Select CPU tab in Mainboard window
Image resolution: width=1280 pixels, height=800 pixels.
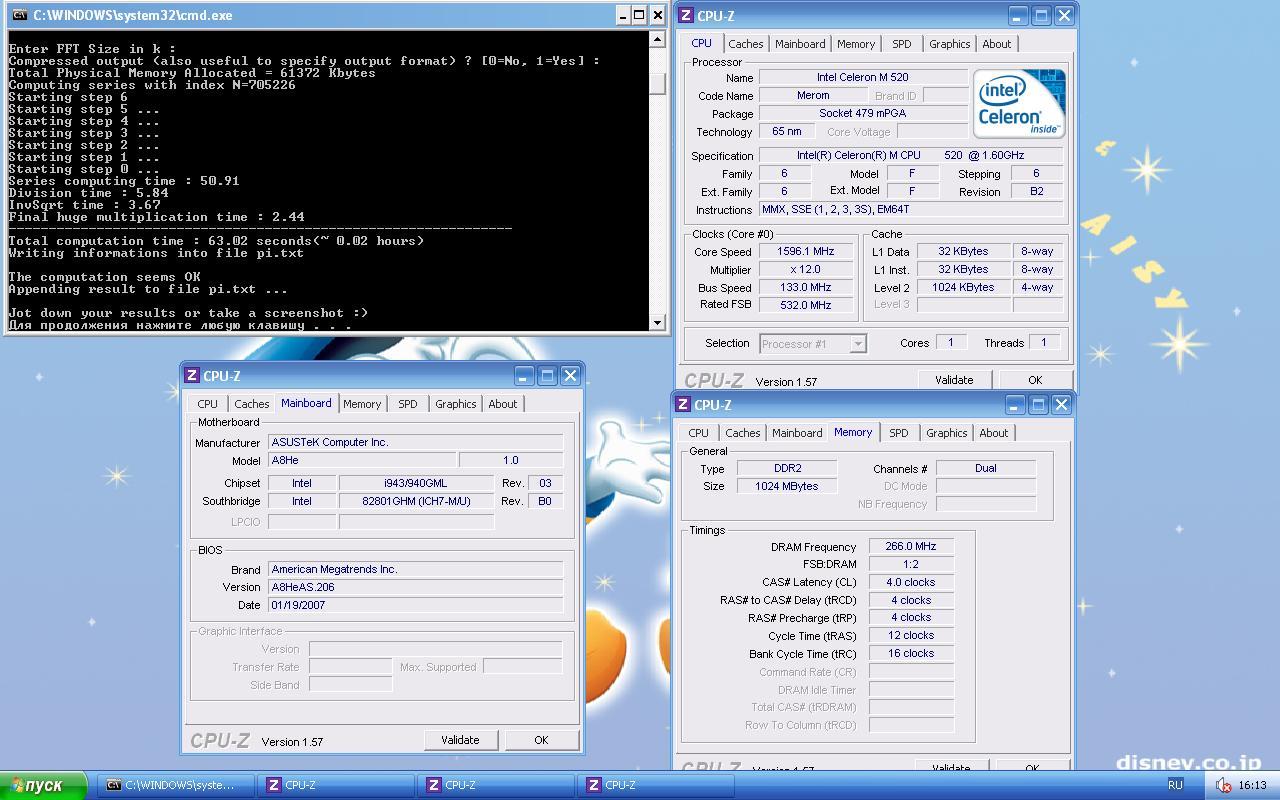[208, 404]
